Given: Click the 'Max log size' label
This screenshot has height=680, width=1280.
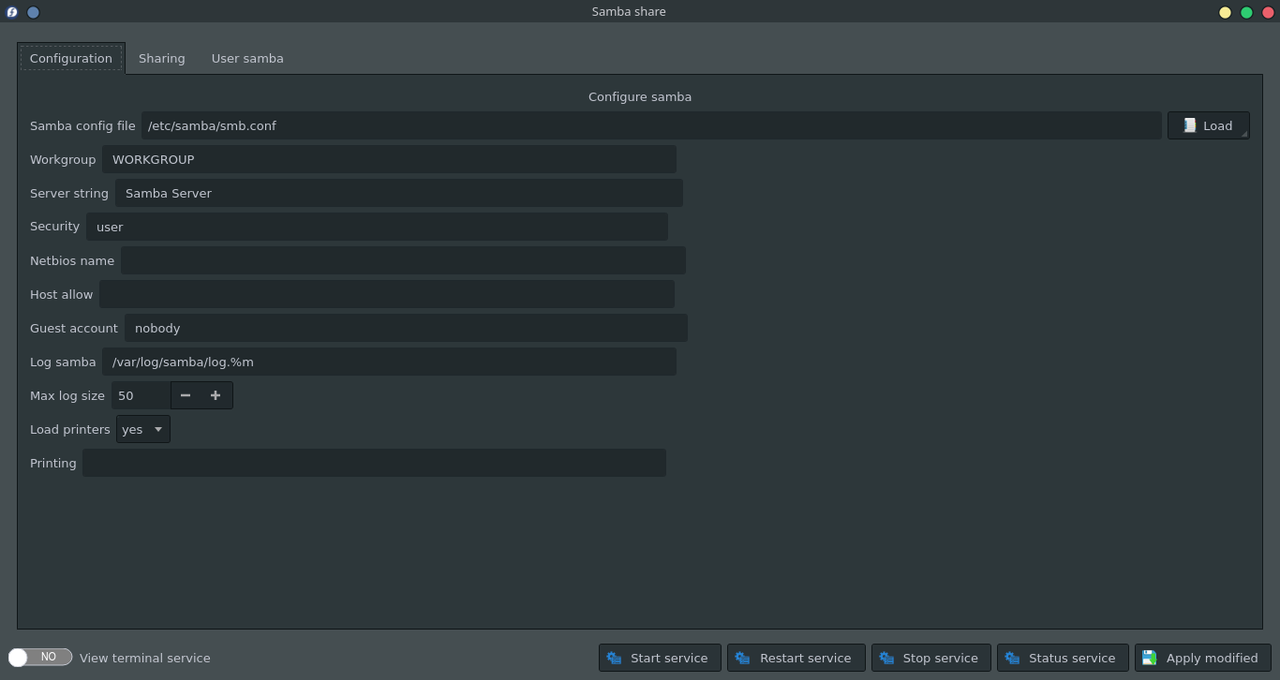Looking at the screenshot, I should [67, 396].
